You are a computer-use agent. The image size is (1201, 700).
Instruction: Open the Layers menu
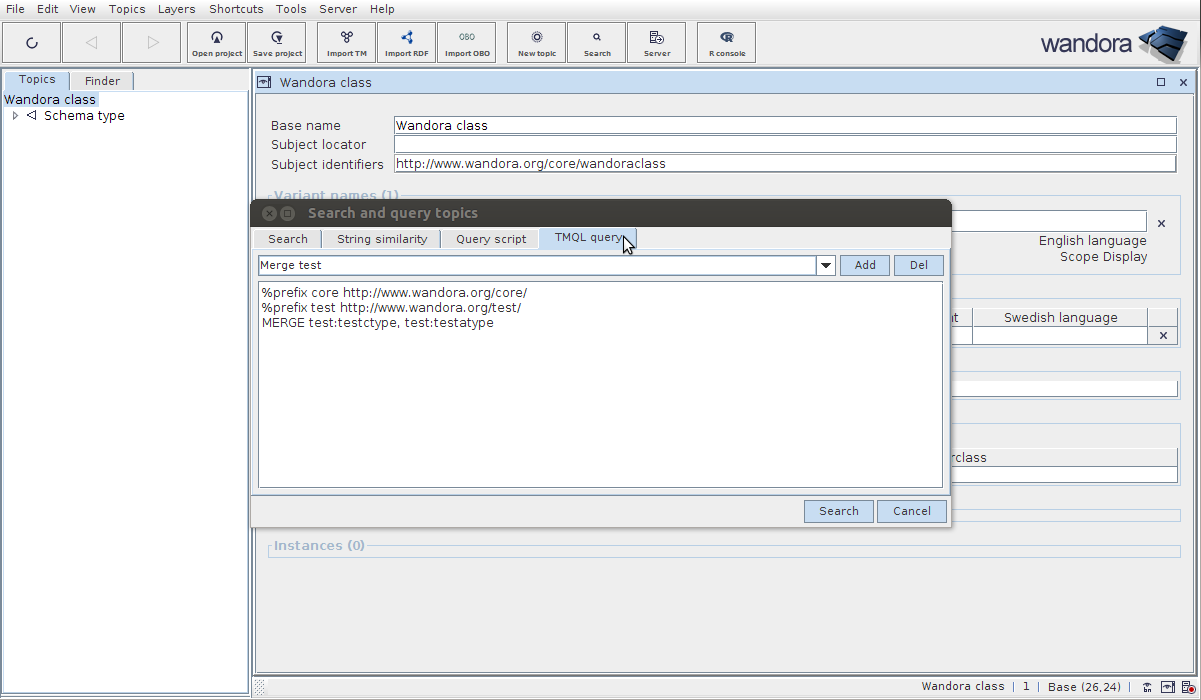176,9
